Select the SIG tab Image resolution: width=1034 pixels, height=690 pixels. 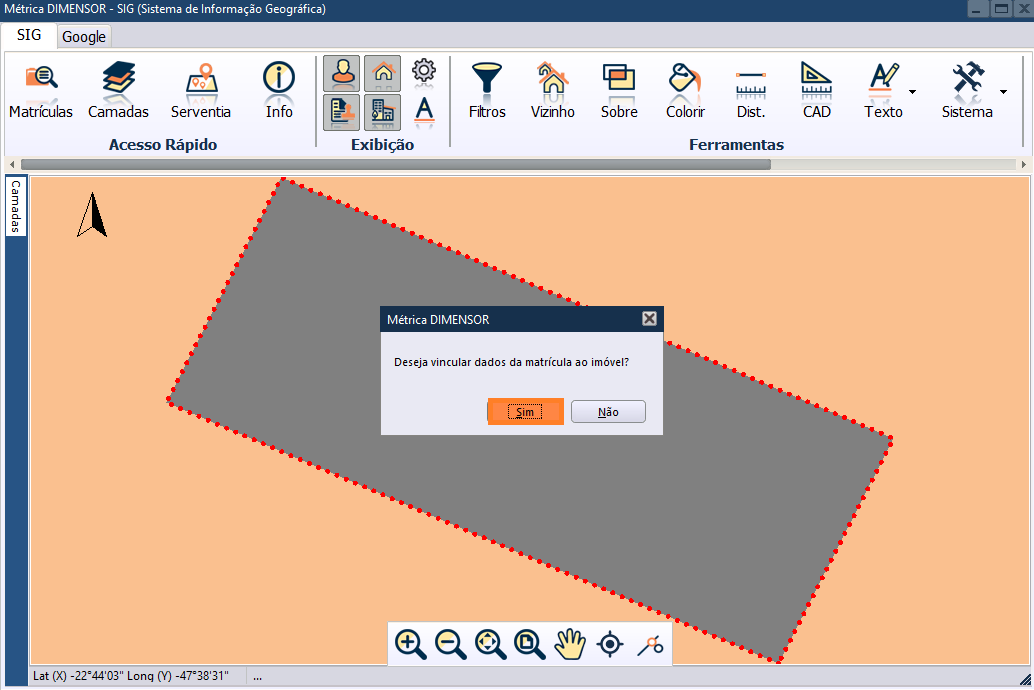[29, 35]
